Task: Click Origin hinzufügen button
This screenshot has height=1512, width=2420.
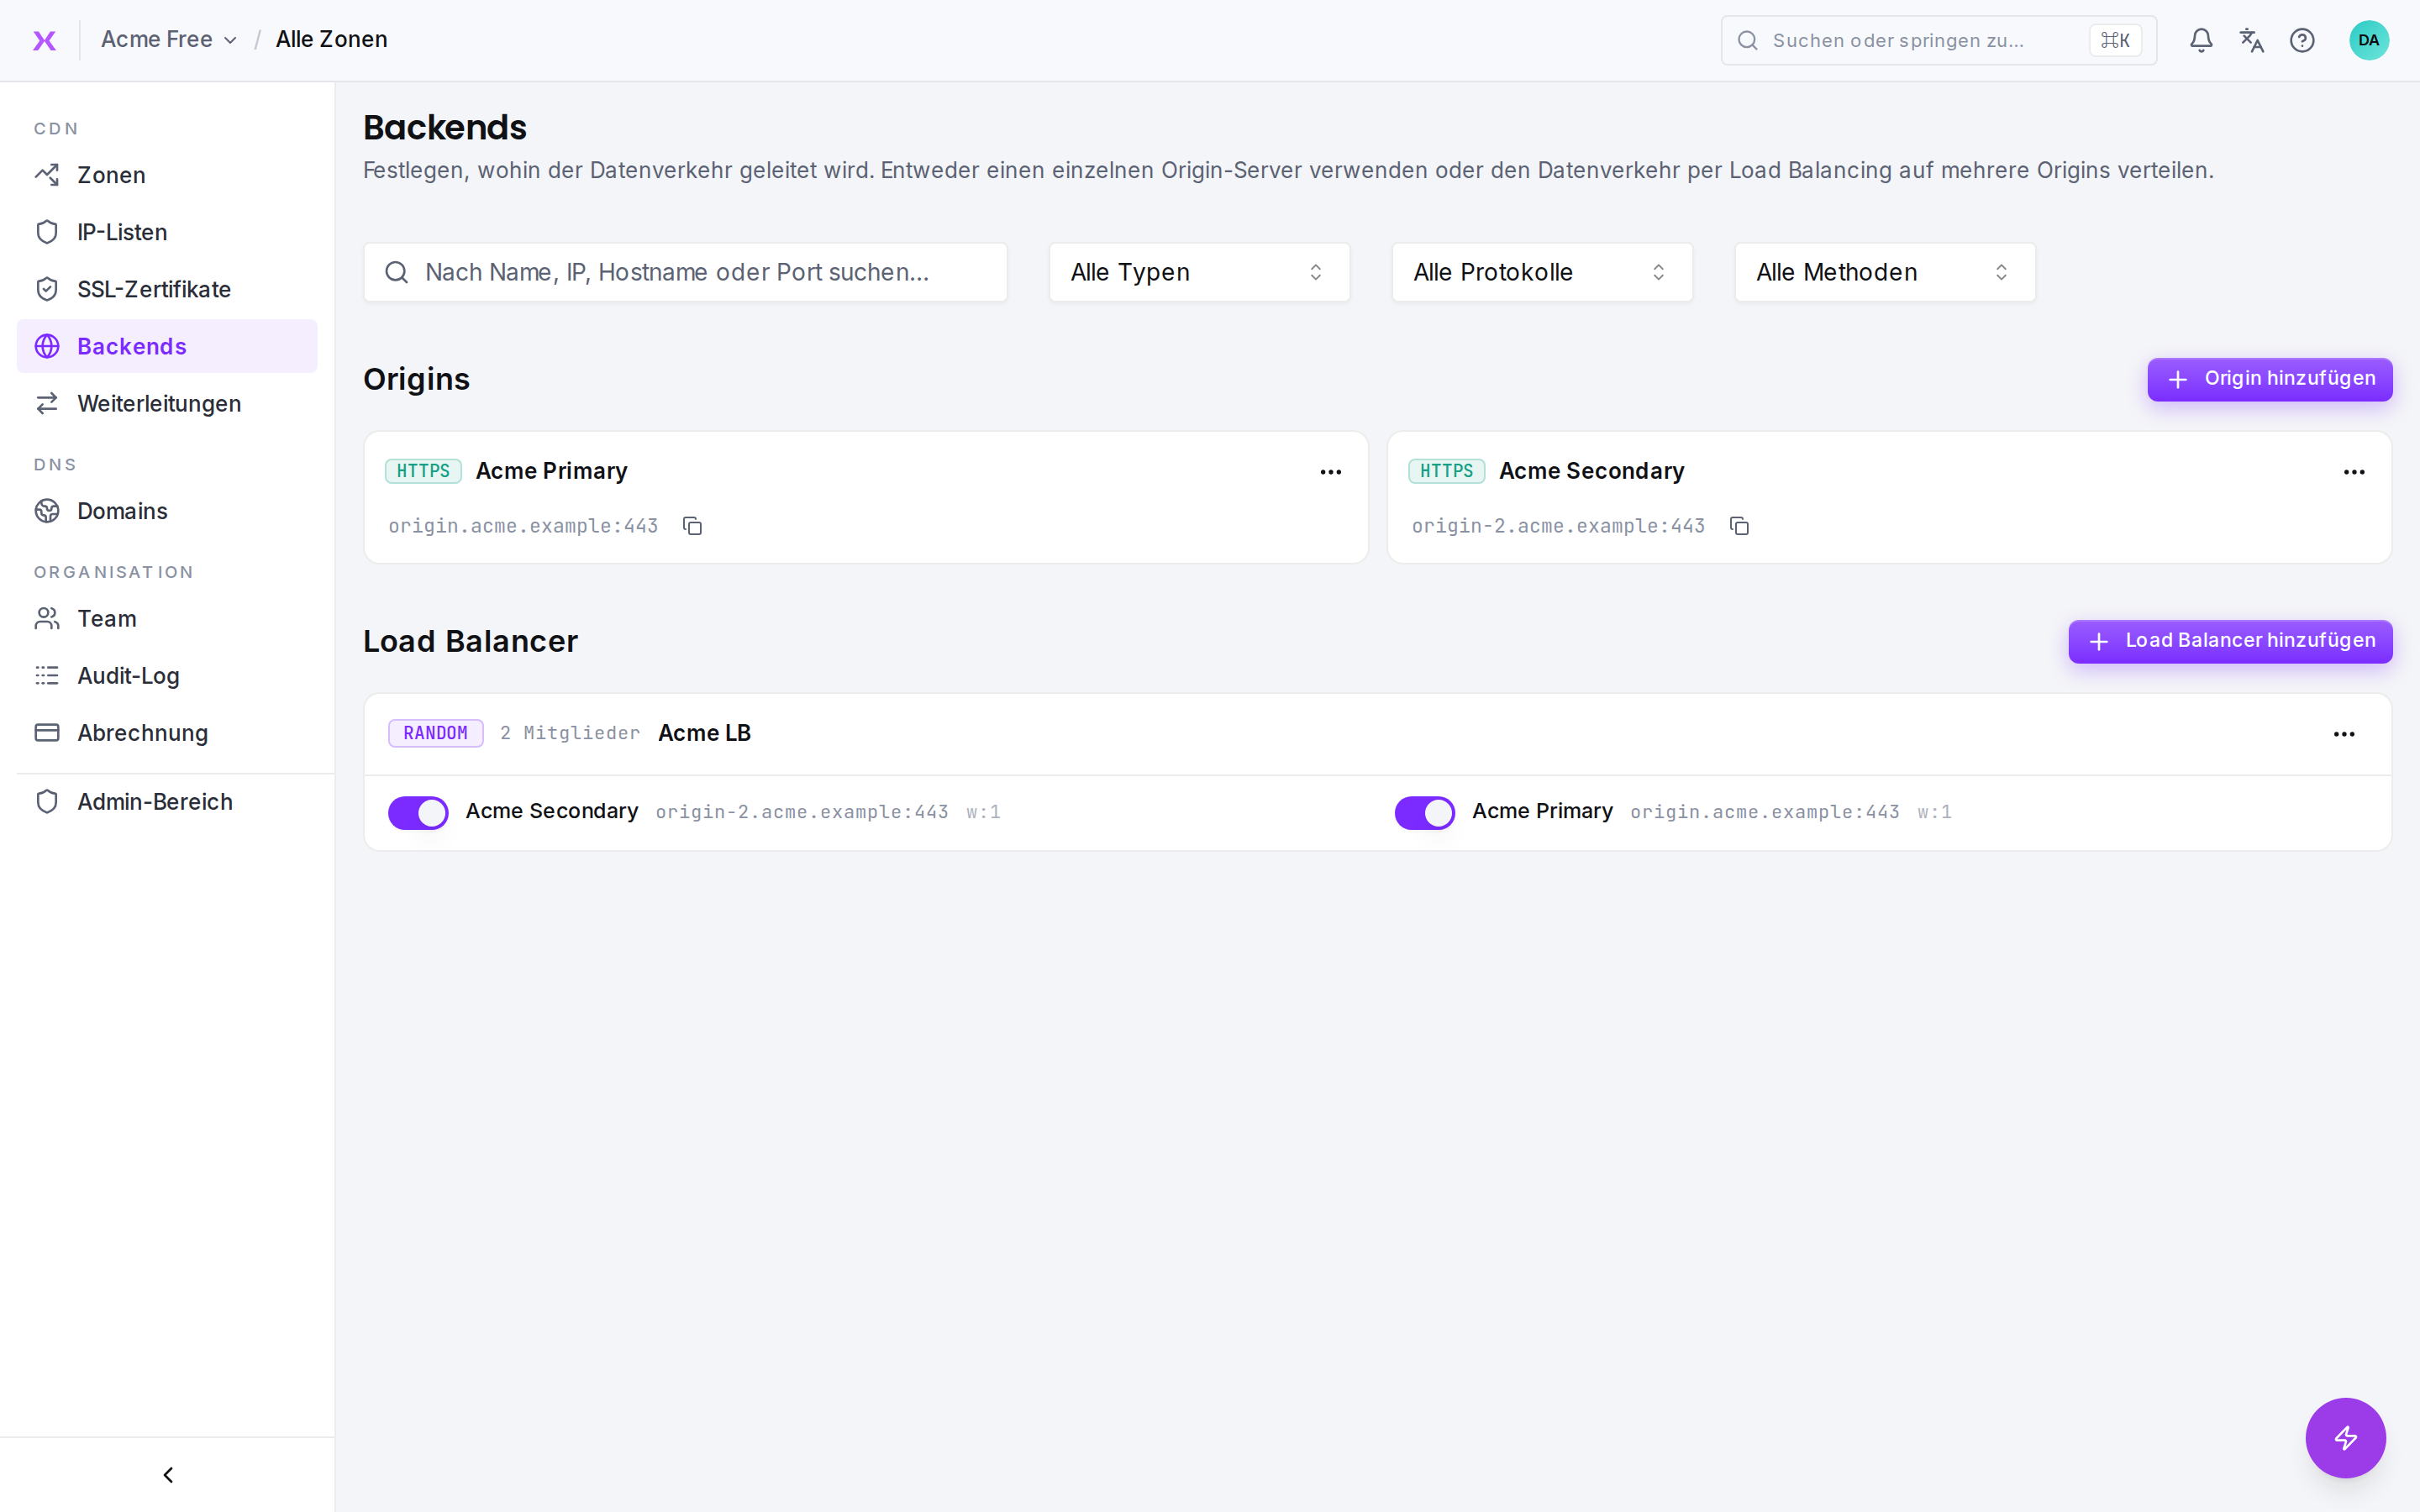Action: pos(2269,379)
